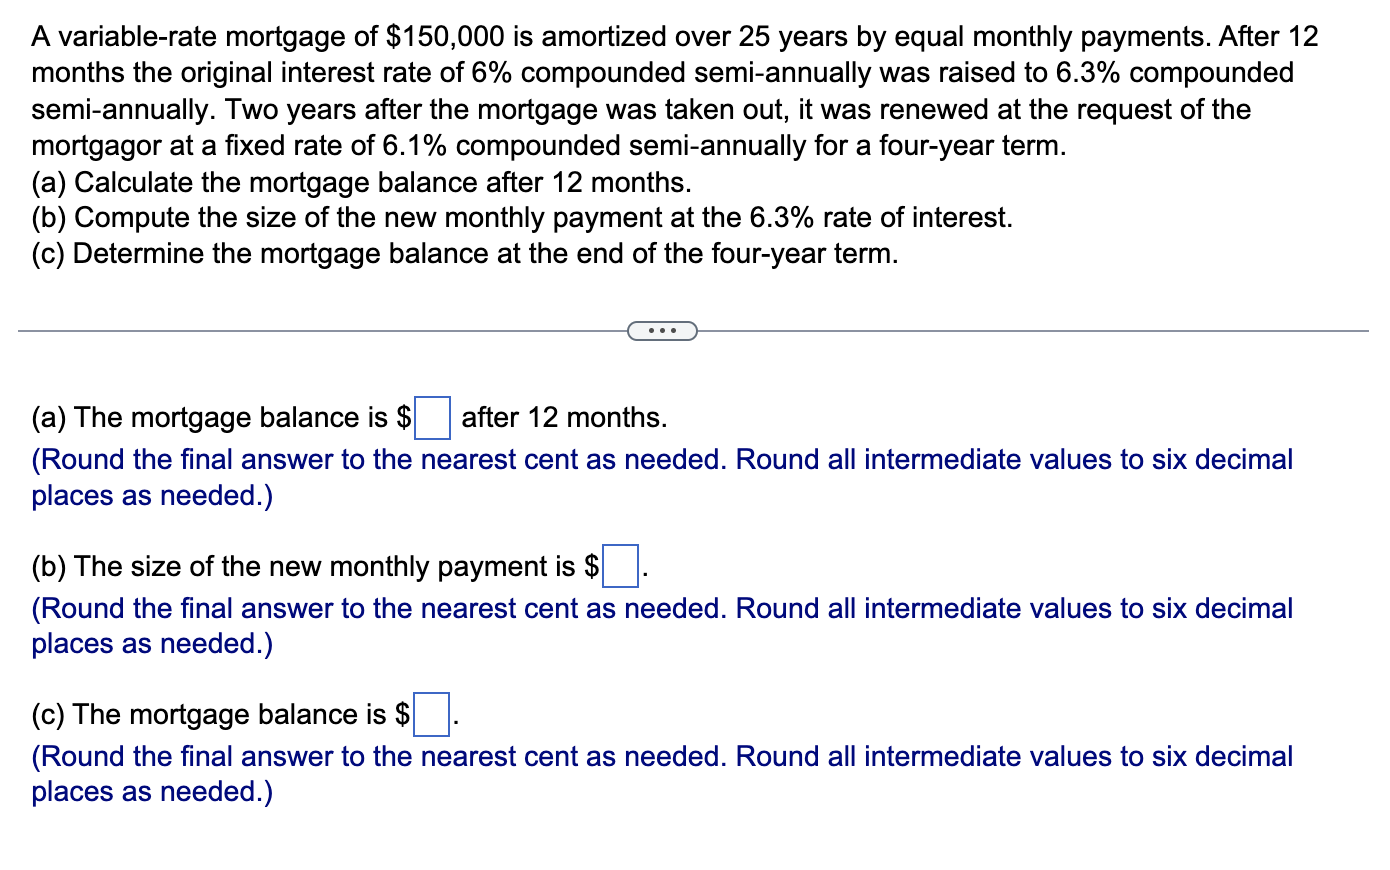Image resolution: width=1390 pixels, height=870 pixels.
Task: Click the rounding instructions under part (c)
Action: (660, 774)
